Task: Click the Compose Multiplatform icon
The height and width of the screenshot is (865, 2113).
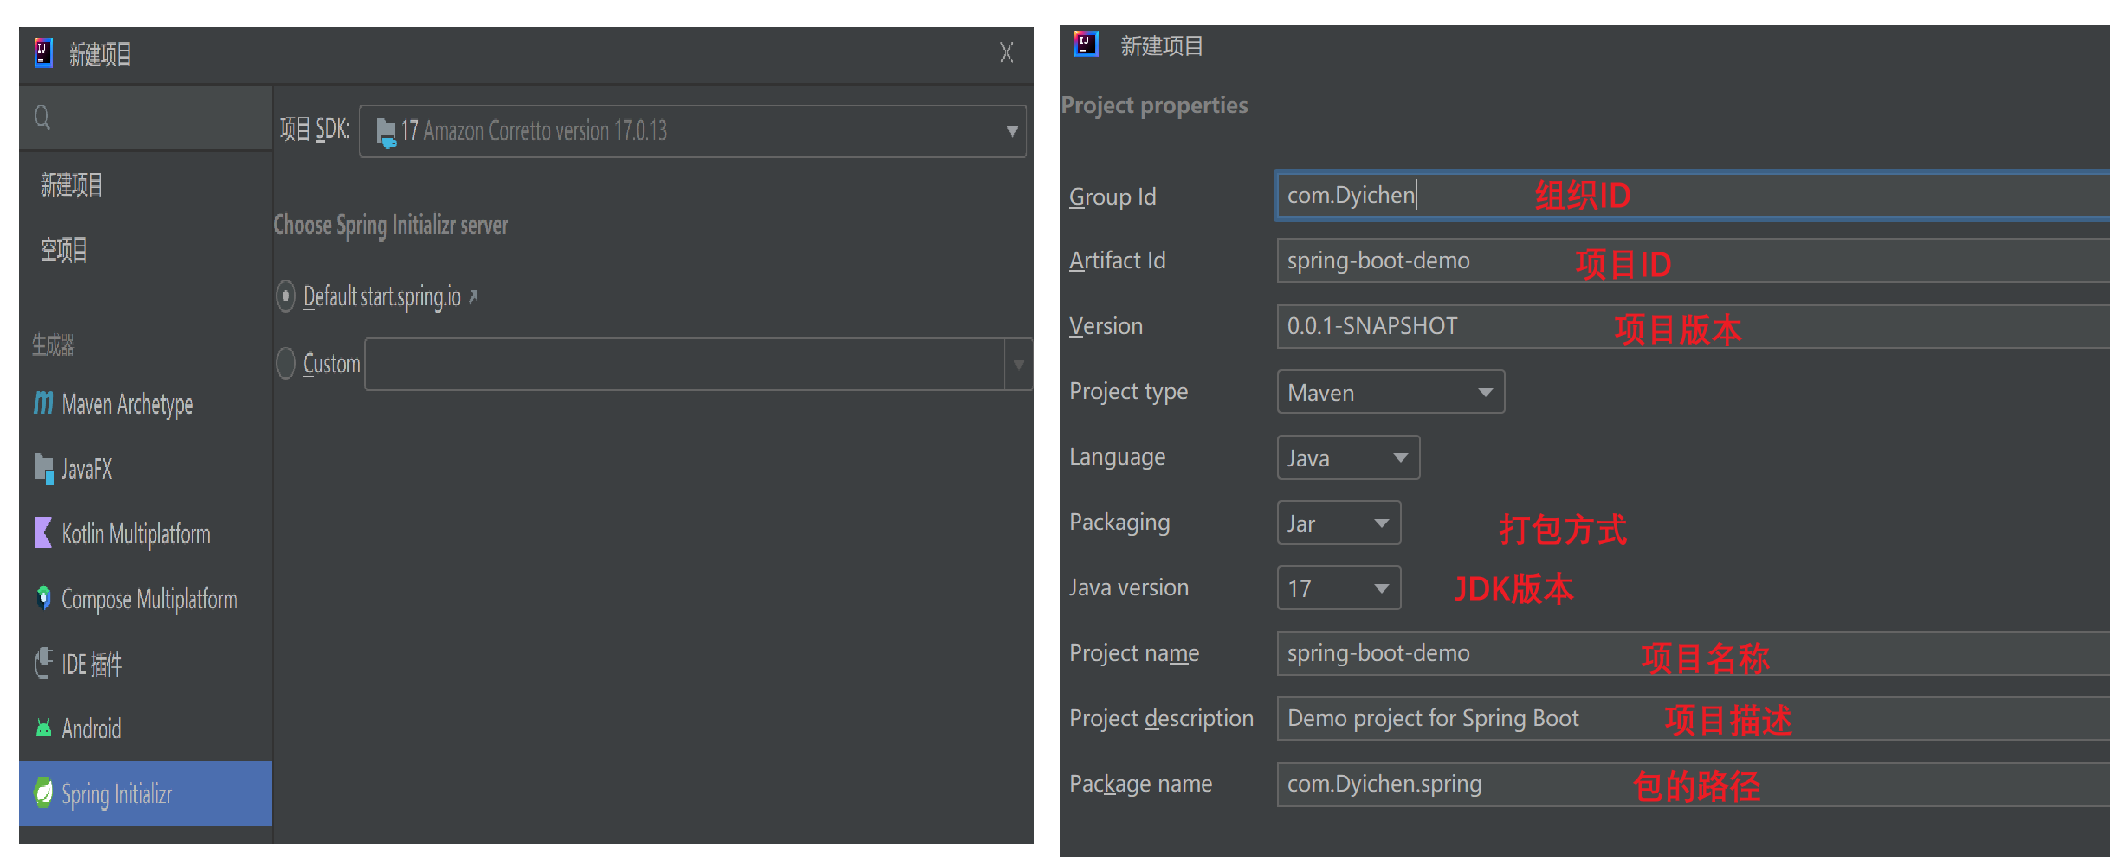Action: coord(44,598)
